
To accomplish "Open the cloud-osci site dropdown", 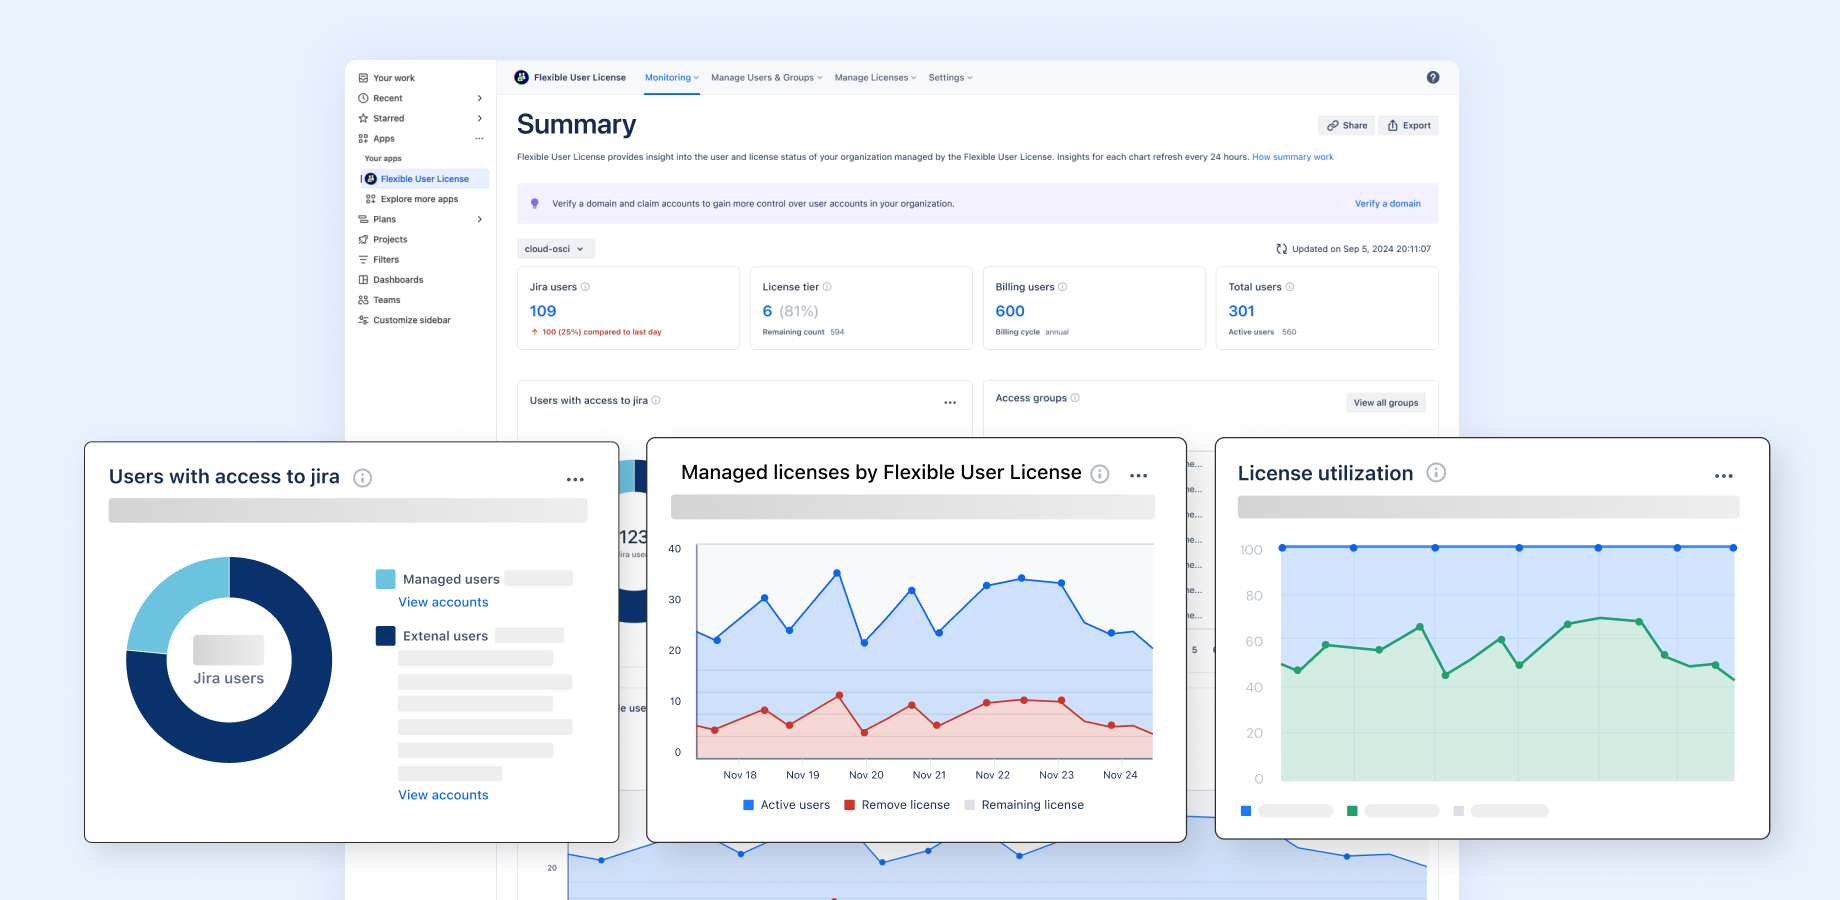I will point(555,249).
